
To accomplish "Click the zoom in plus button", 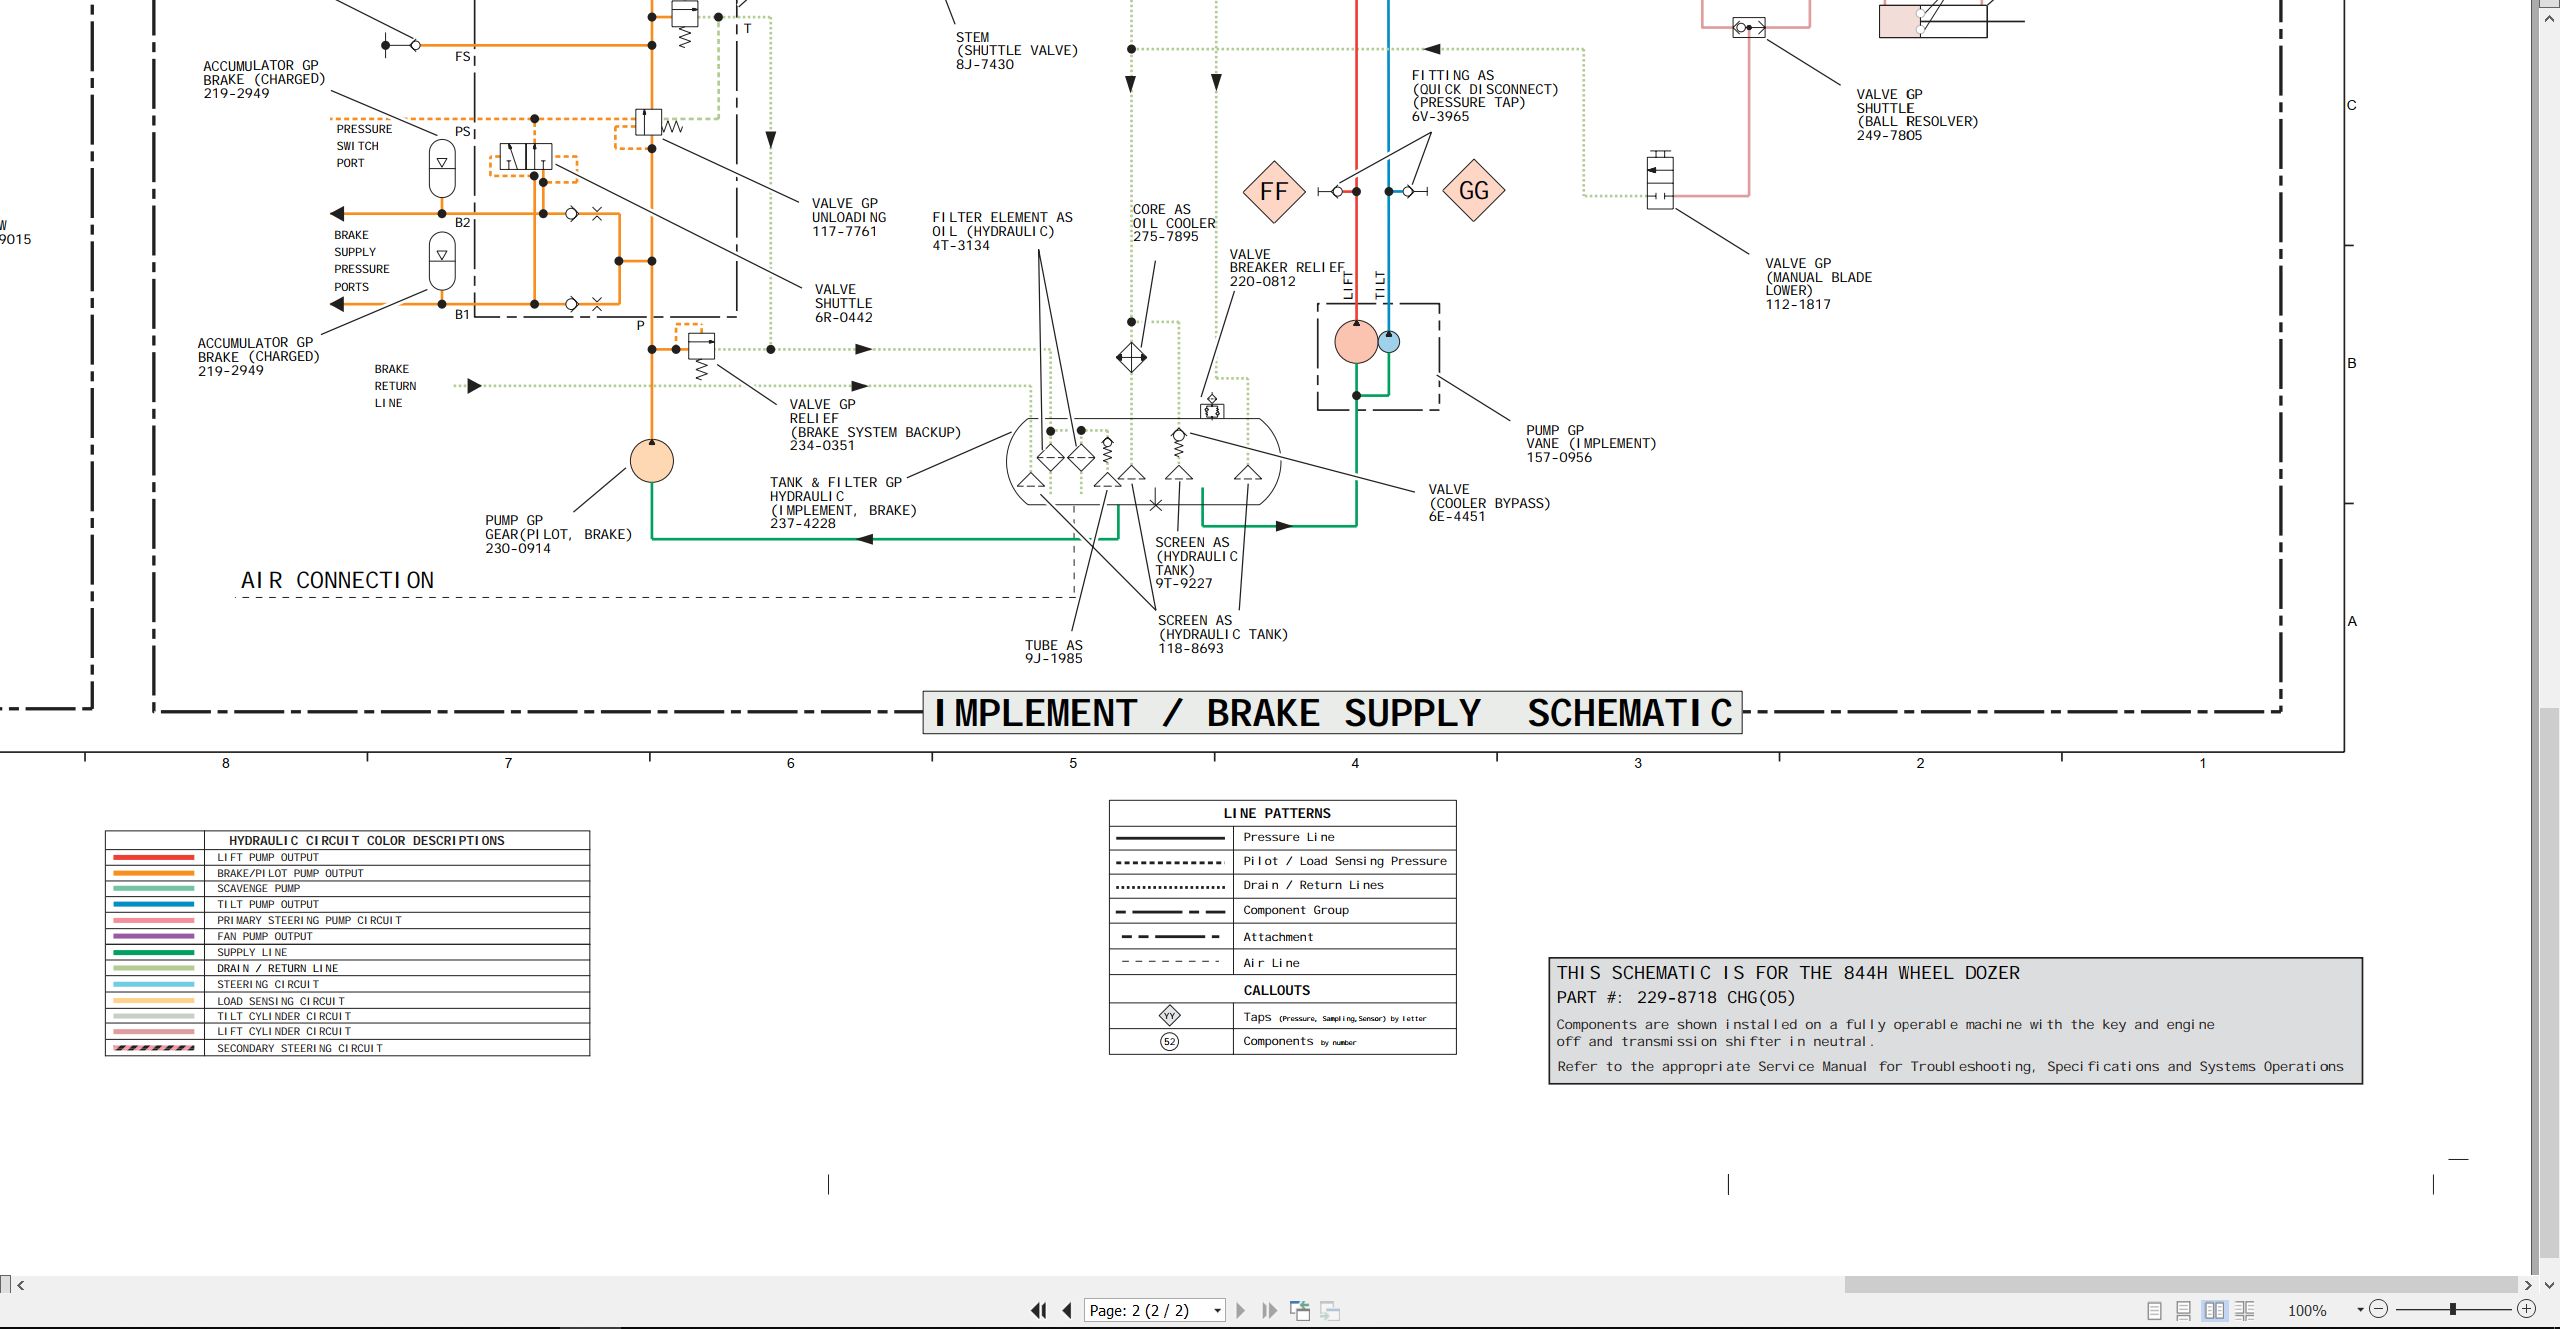I will pyautogui.click(x=2526, y=1309).
